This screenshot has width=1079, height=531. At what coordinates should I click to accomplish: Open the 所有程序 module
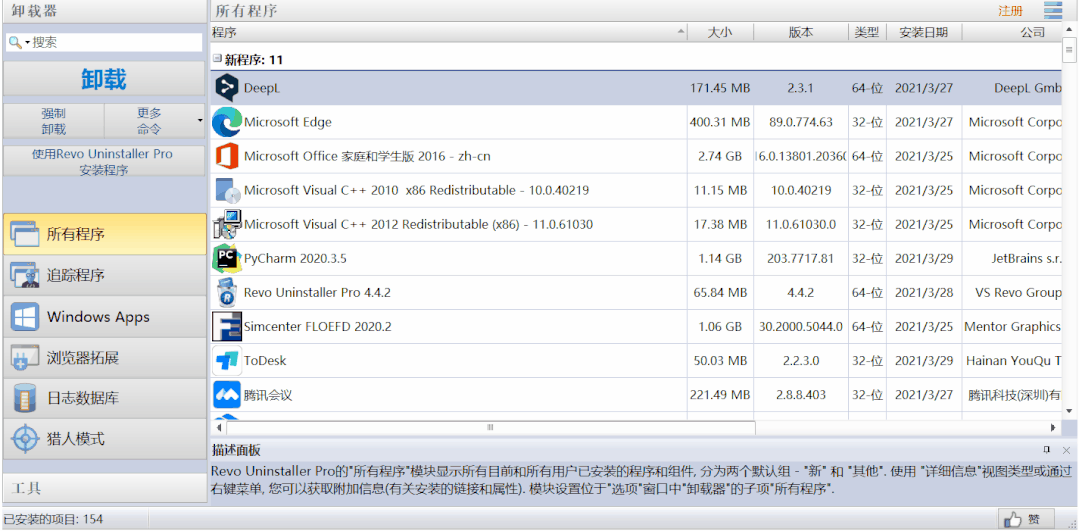coord(105,235)
